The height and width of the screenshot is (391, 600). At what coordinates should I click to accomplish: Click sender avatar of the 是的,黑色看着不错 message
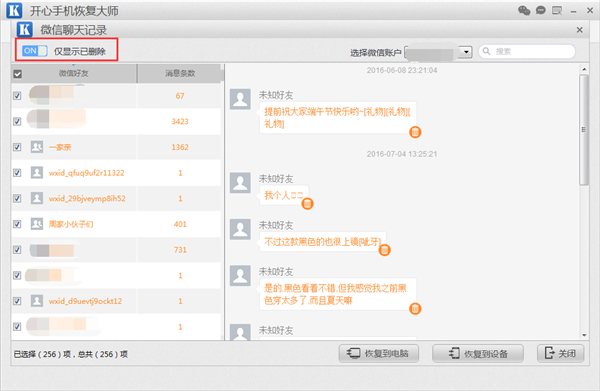point(240,276)
